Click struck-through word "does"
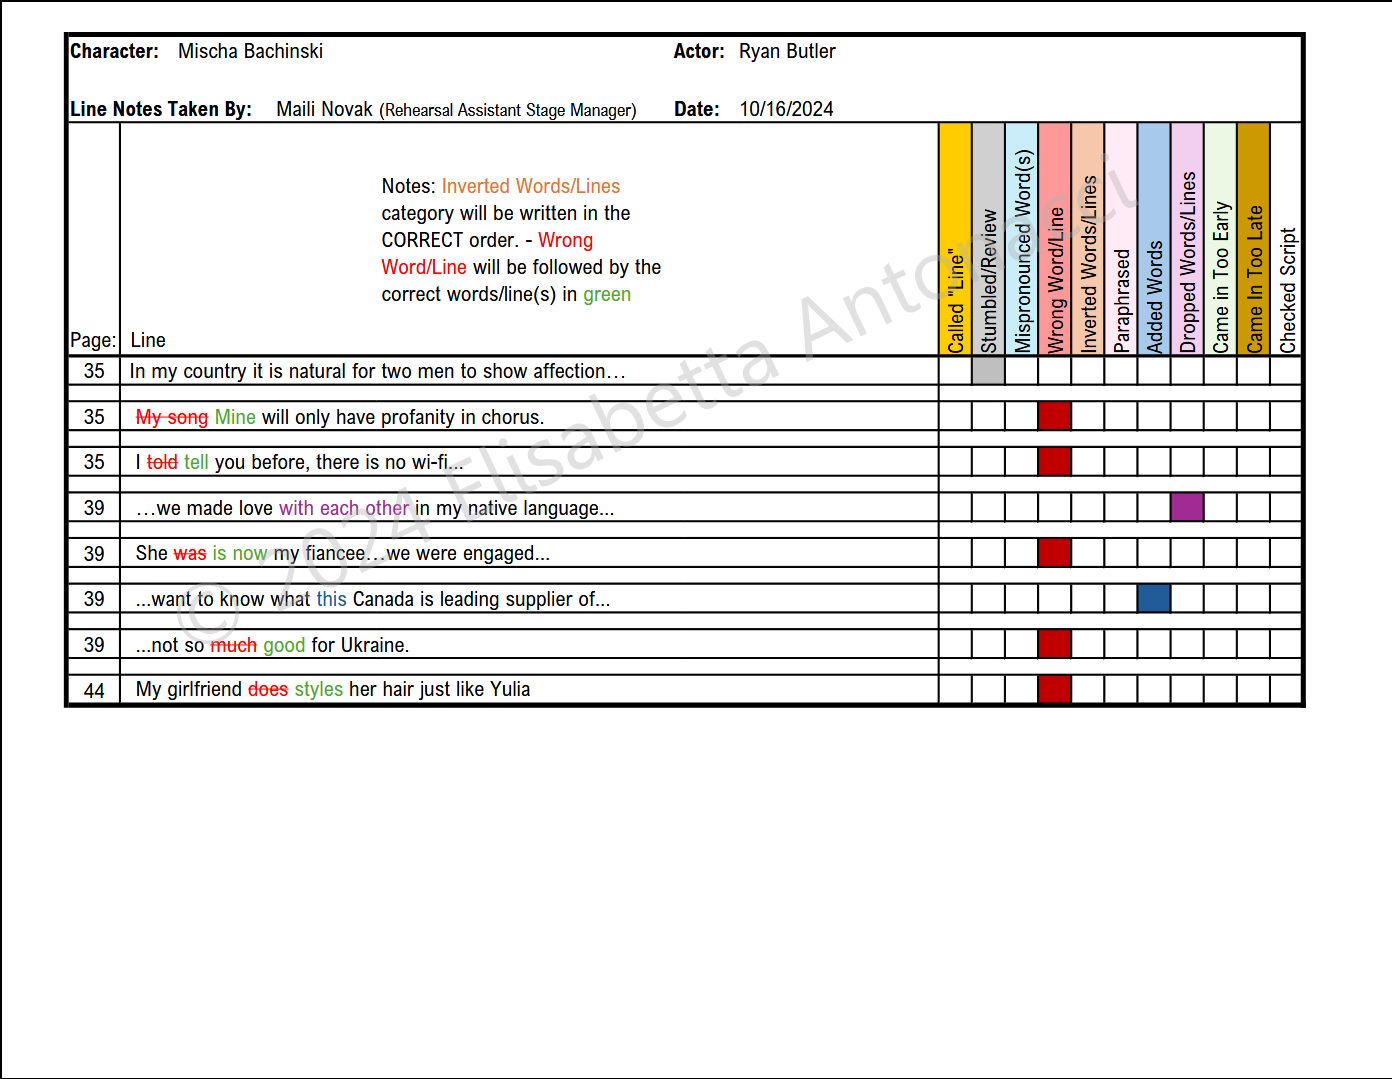 [268, 689]
